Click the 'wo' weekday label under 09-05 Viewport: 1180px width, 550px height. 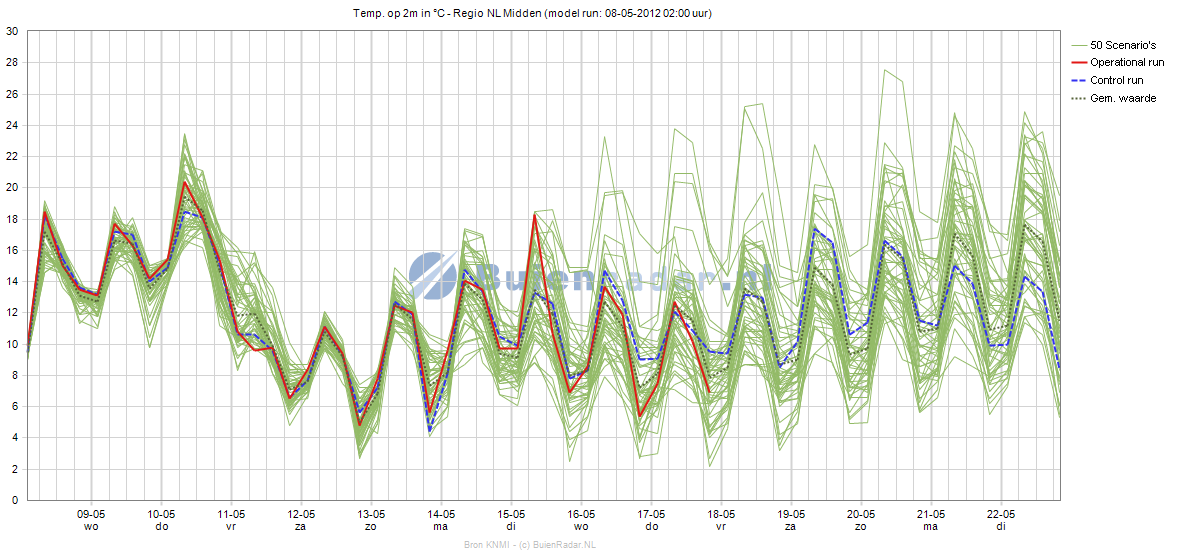click(x=91, y=527)
